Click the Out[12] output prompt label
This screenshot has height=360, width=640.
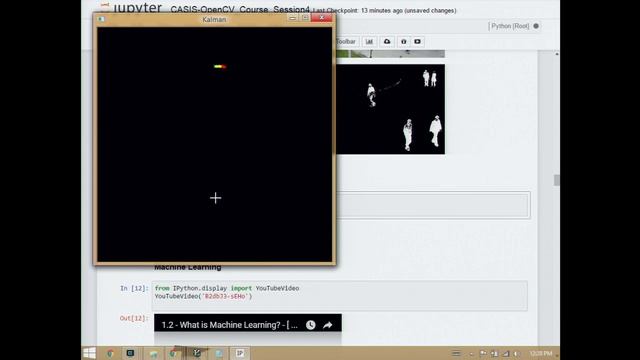click(x=134, y=318)
